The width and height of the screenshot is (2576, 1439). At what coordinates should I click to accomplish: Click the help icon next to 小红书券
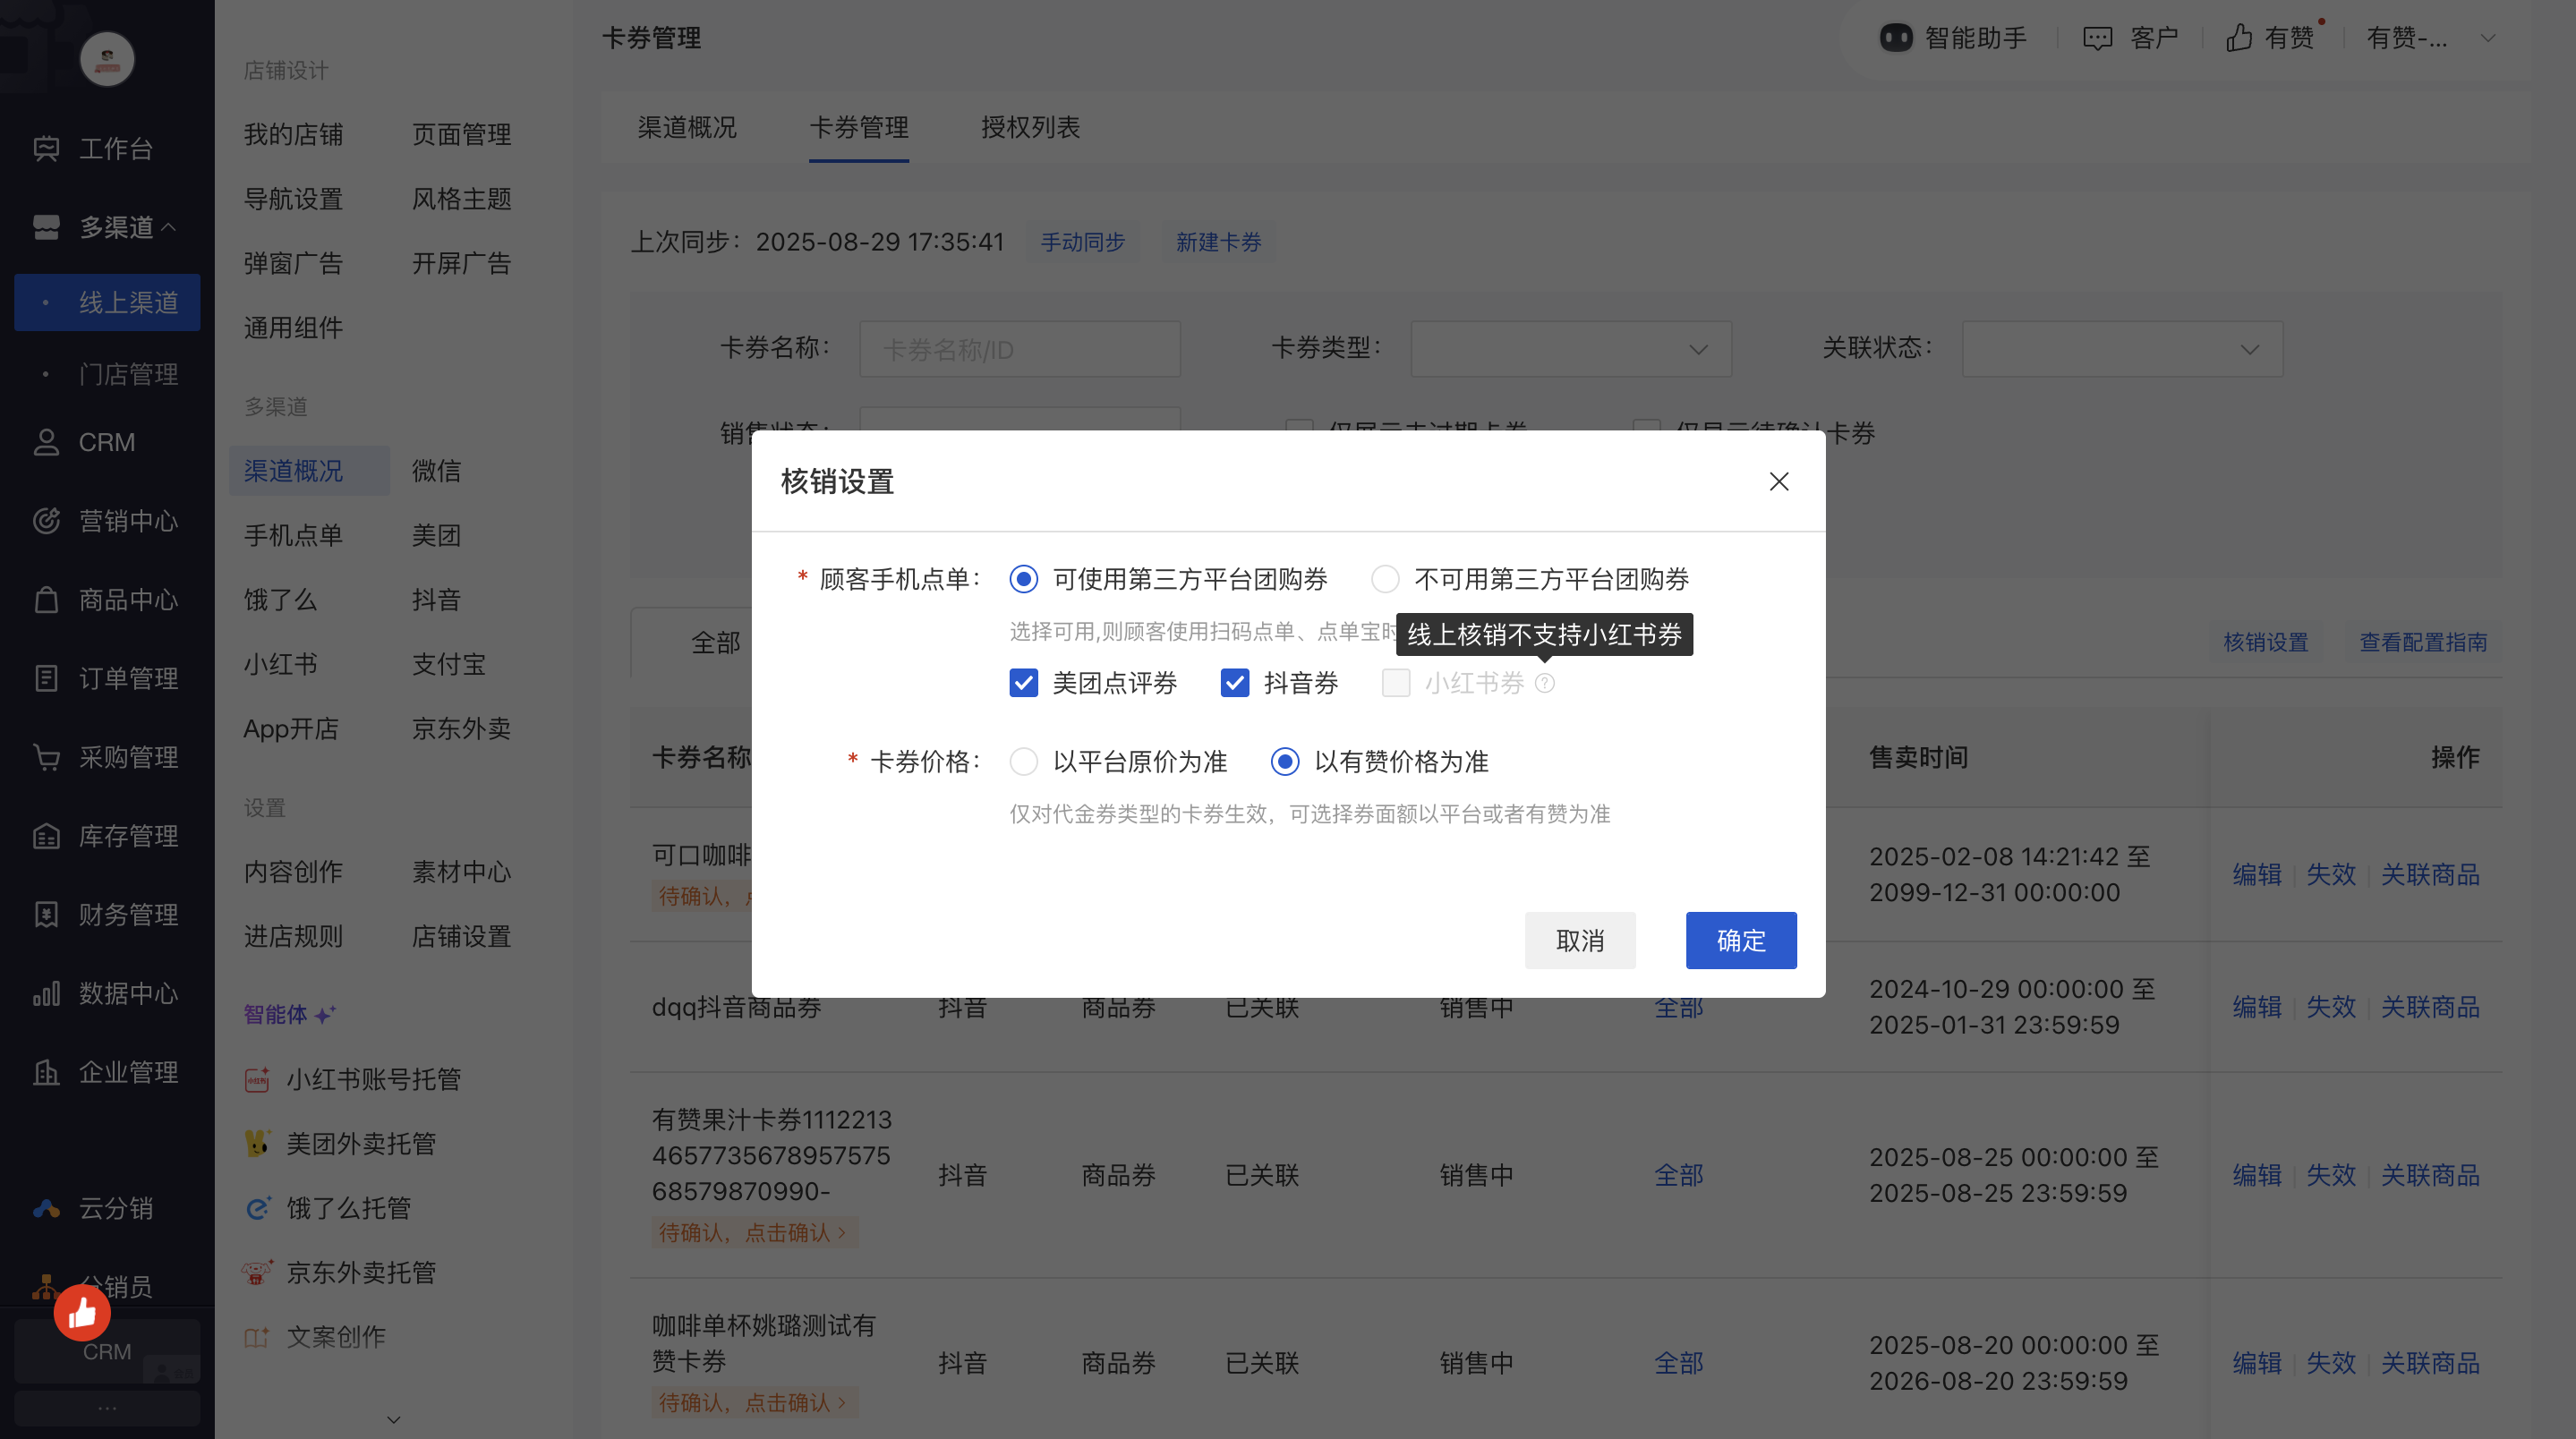(x=1545, y=683)
